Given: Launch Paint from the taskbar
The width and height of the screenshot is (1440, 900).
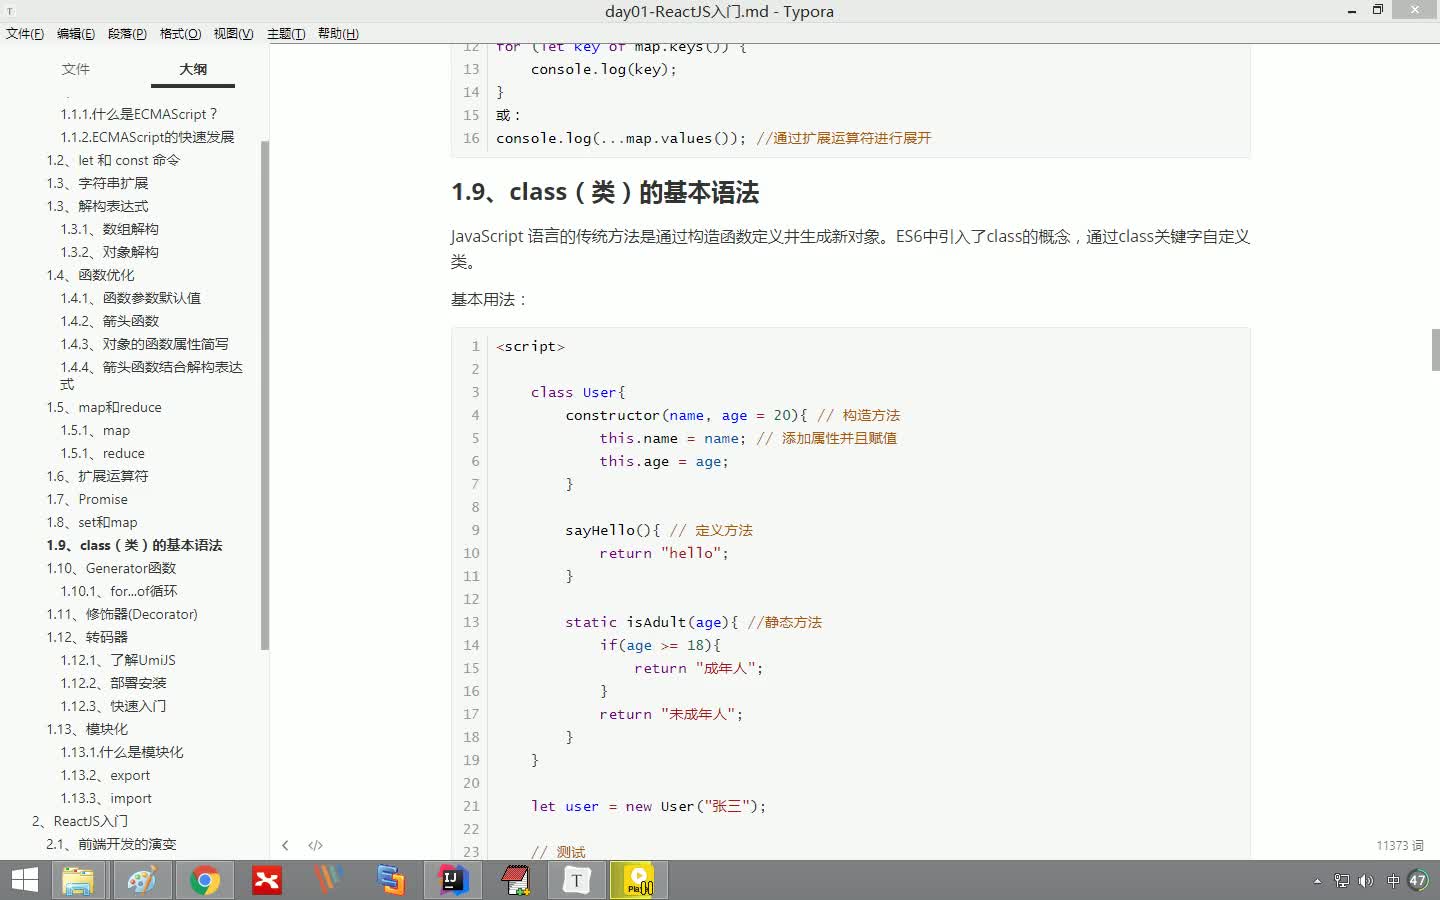Looking at the screenshot, I should (141, 880).
